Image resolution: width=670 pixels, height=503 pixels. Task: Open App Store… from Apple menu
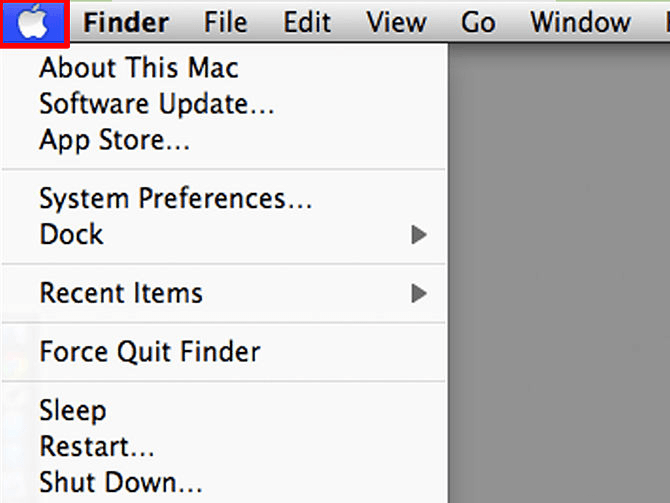[115, 140]
